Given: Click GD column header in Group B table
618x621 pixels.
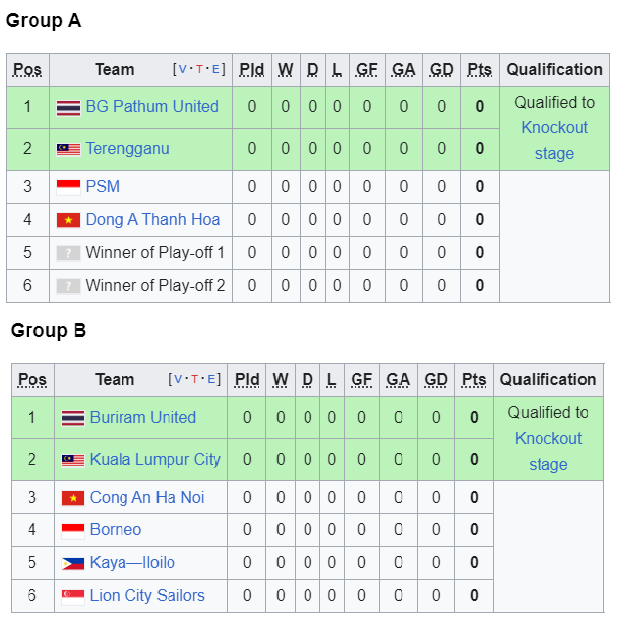Looking at the screenshot, I should pos(436,380).
